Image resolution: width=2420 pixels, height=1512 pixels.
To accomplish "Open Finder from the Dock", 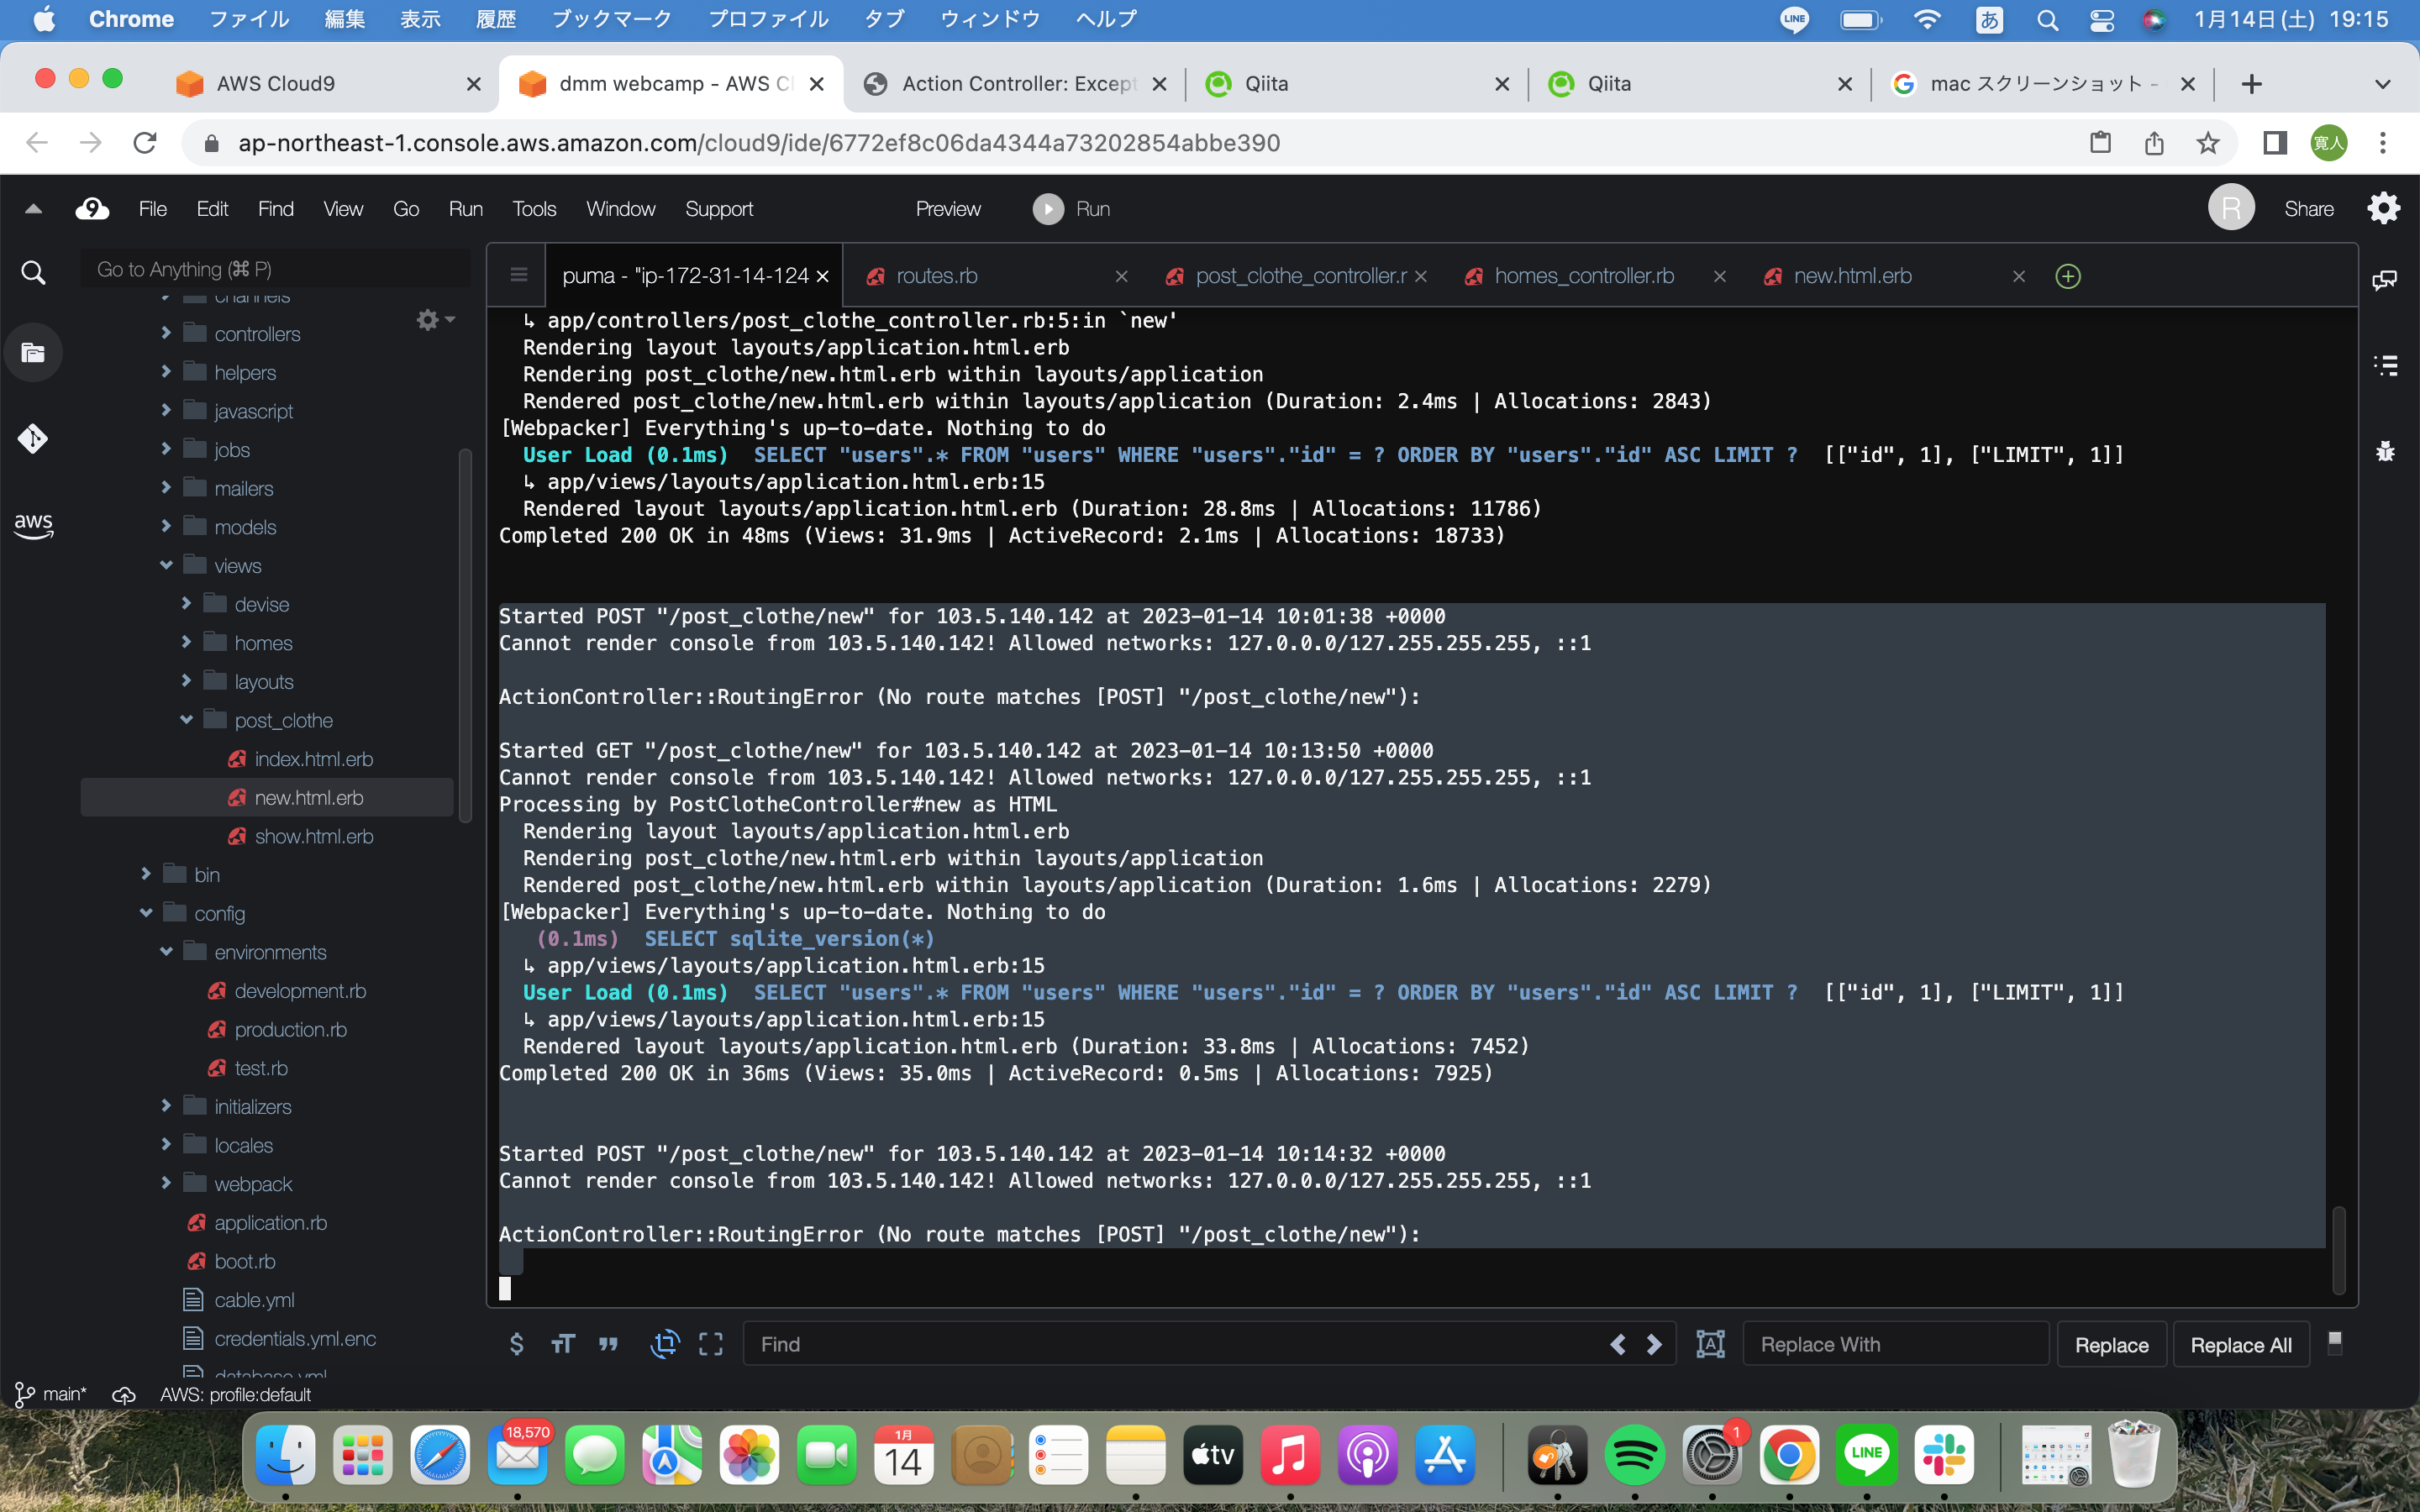I will coord(286,1455).
